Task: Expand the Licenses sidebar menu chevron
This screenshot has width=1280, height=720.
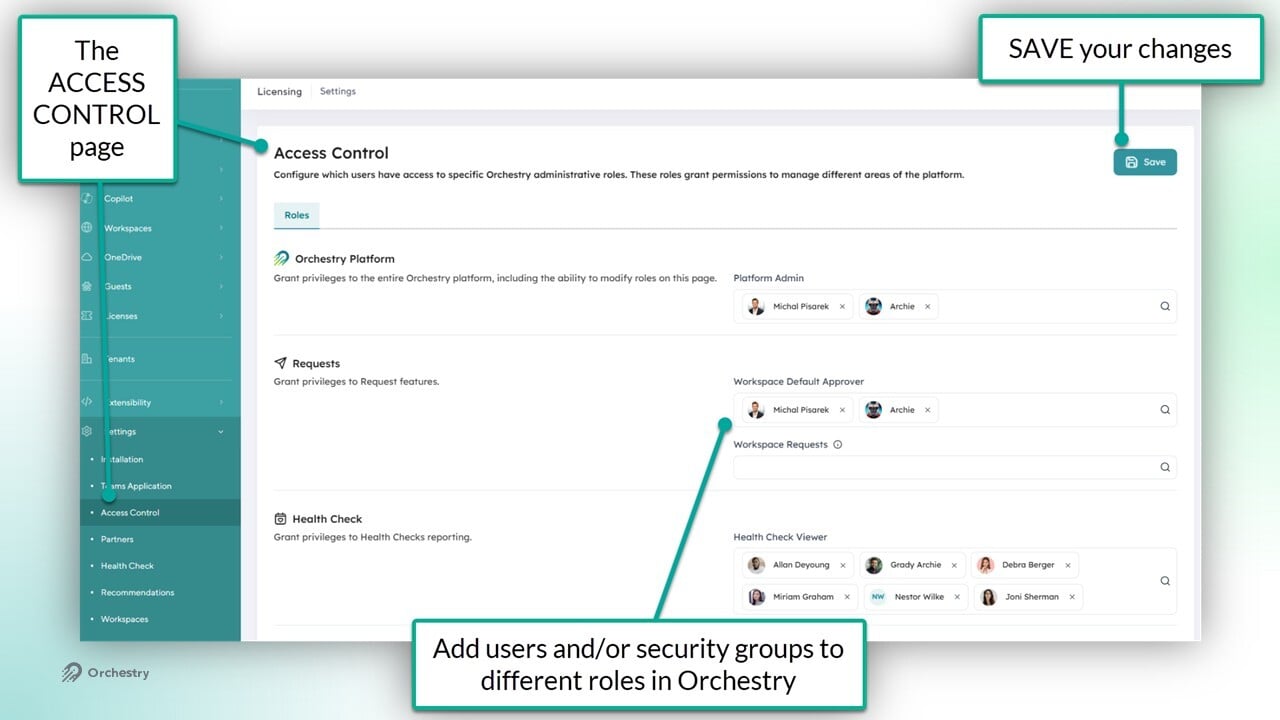Action: (x=221, y=316)
